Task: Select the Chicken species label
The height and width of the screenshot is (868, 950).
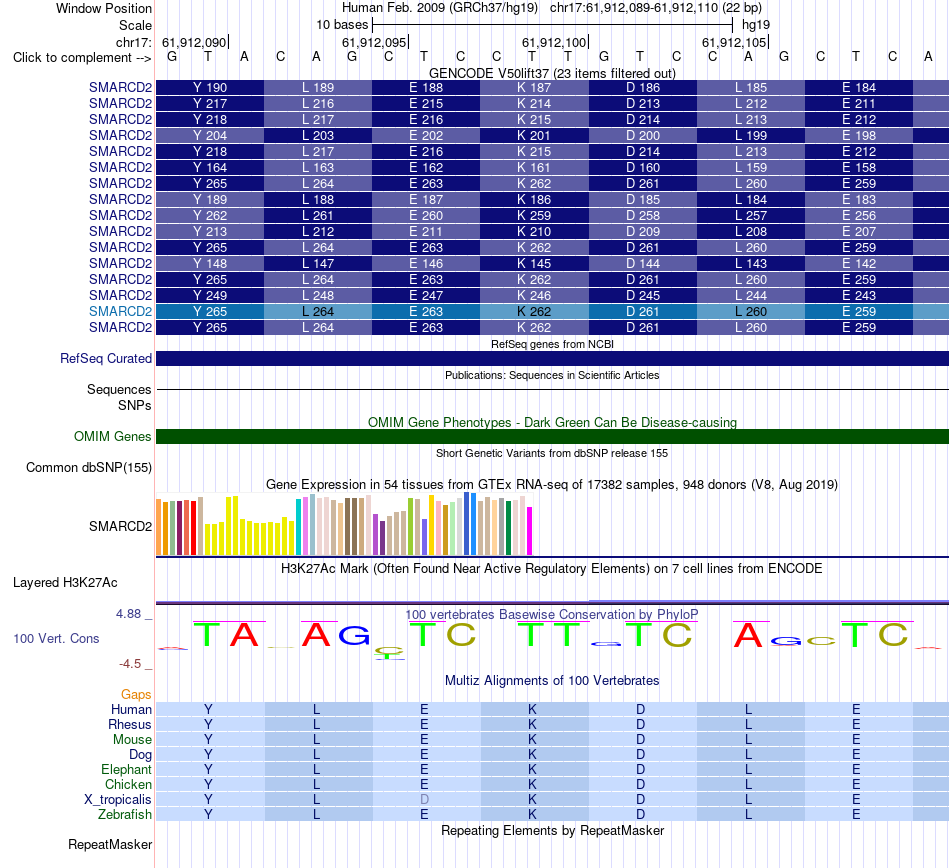Action: [x=128, y=784]
